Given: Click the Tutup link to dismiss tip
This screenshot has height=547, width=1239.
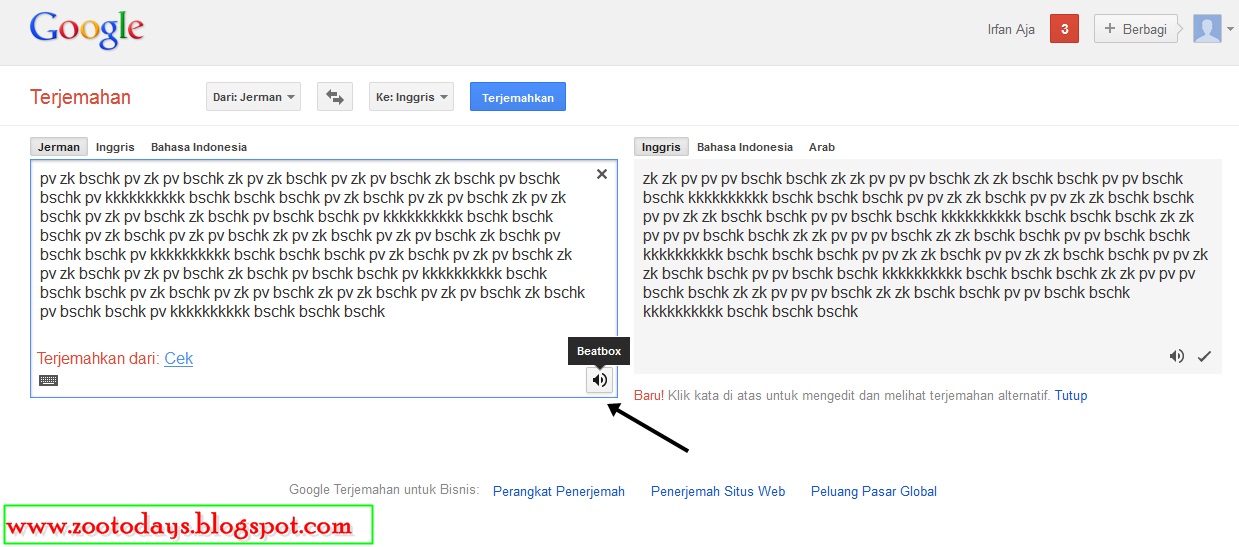Looking at the screenshot, I should pos(1071,395).
